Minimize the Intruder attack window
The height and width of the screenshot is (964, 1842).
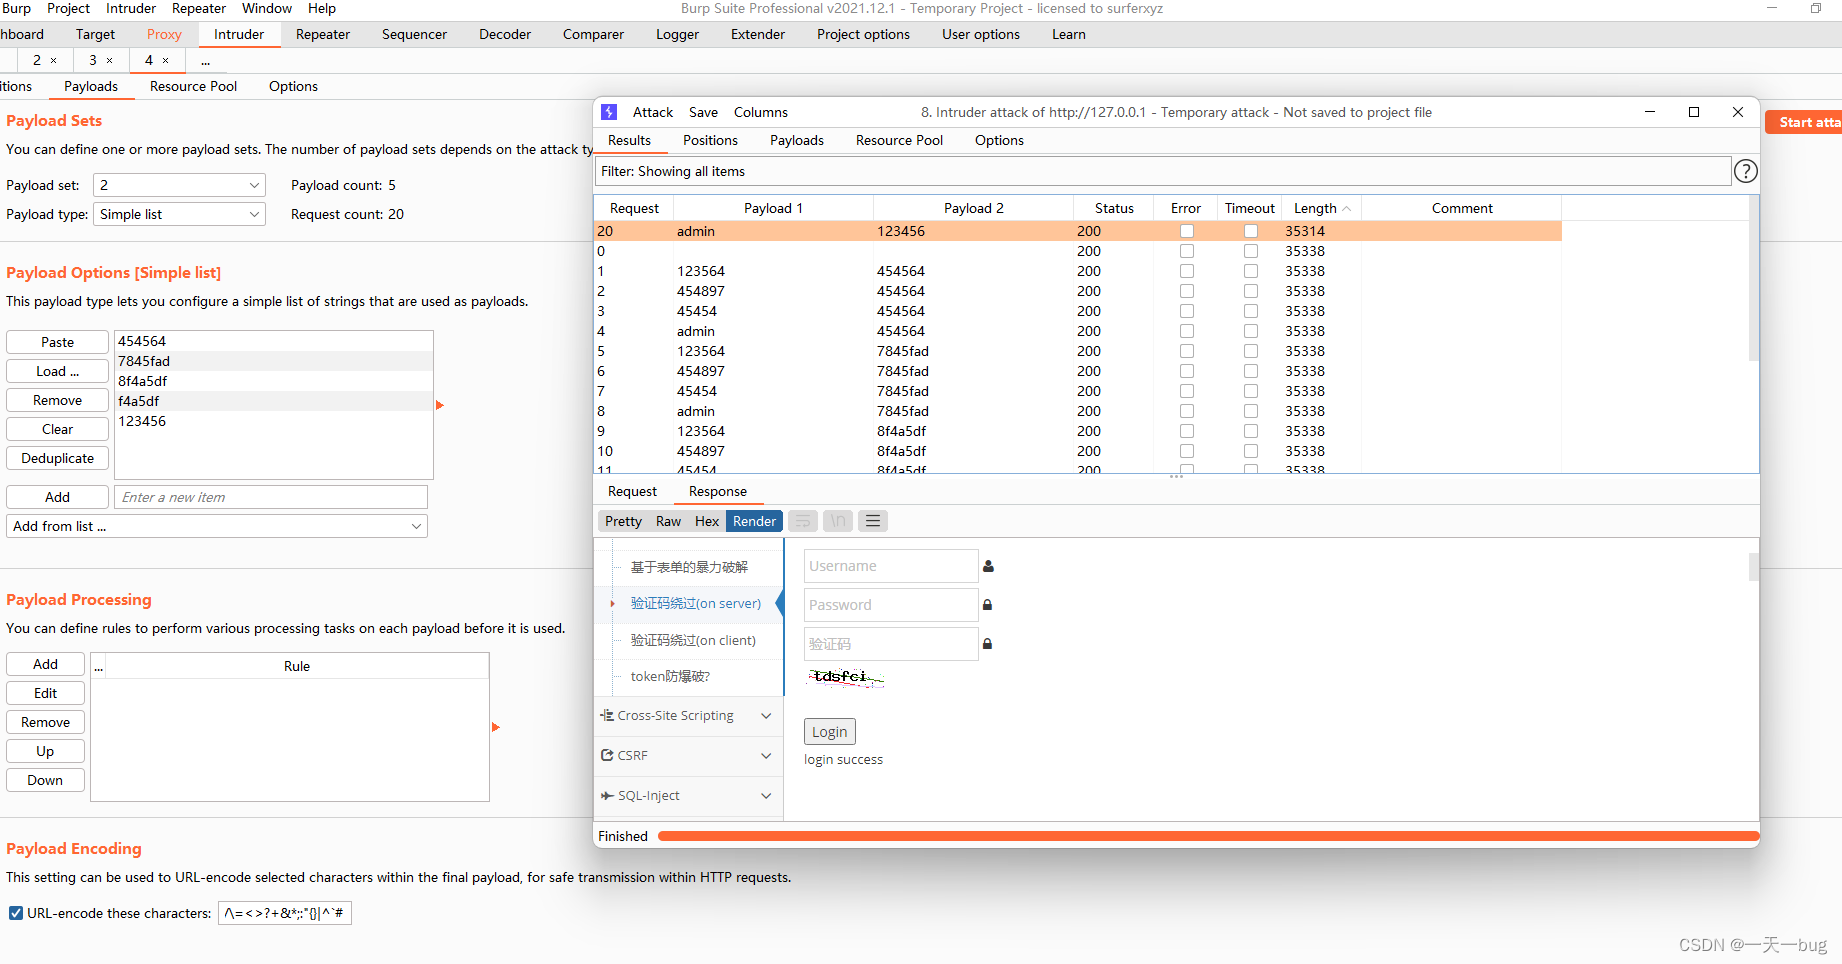(1650, 112)
